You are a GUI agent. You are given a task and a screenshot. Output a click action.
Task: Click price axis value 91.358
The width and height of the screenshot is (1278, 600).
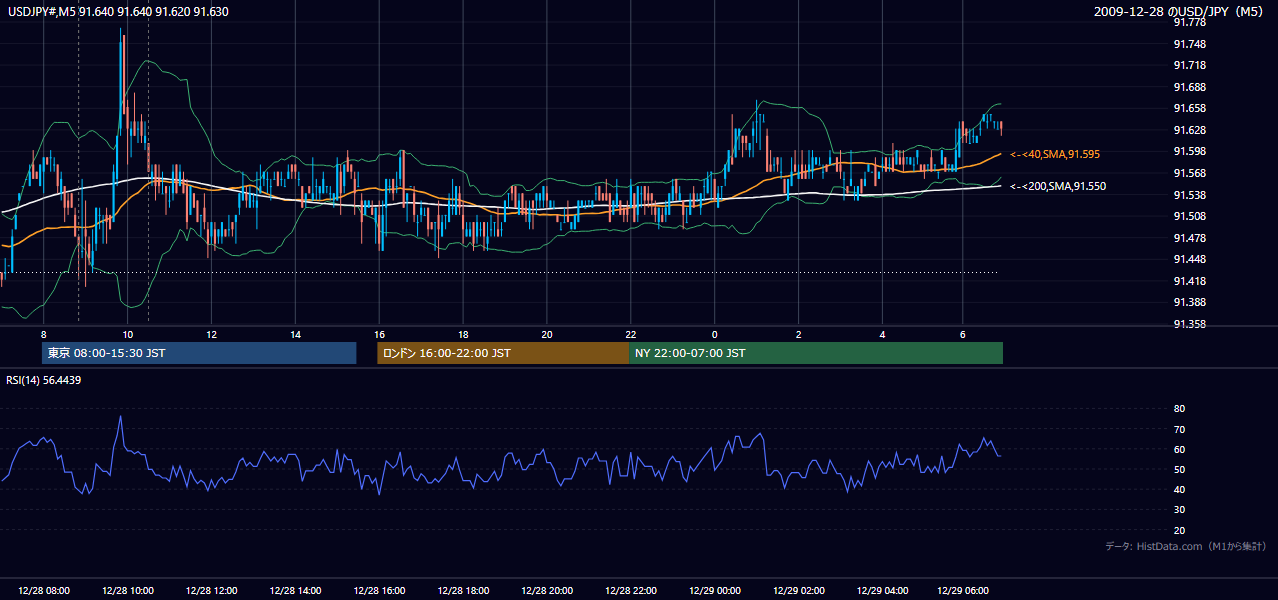(1189, 324)
